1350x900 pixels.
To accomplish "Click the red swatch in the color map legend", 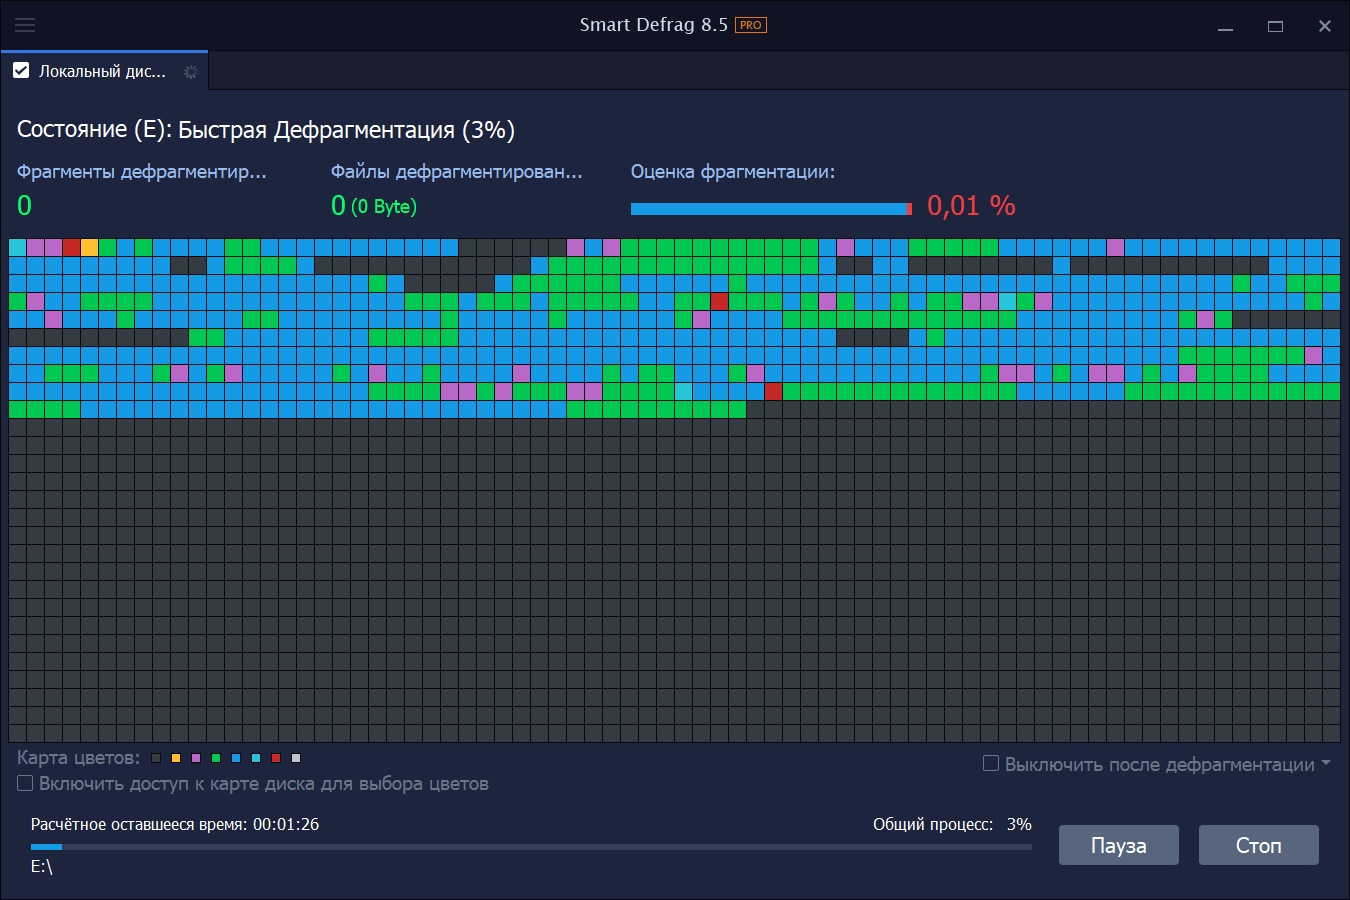I will pos(275,758).
